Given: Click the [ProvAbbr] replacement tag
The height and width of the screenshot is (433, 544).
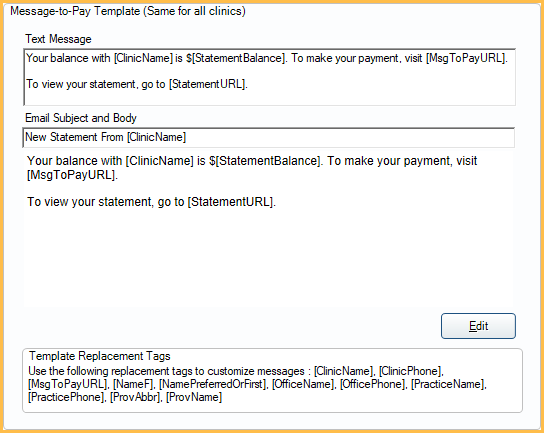Looking at the screenshot, I should (x=135, y=397).
